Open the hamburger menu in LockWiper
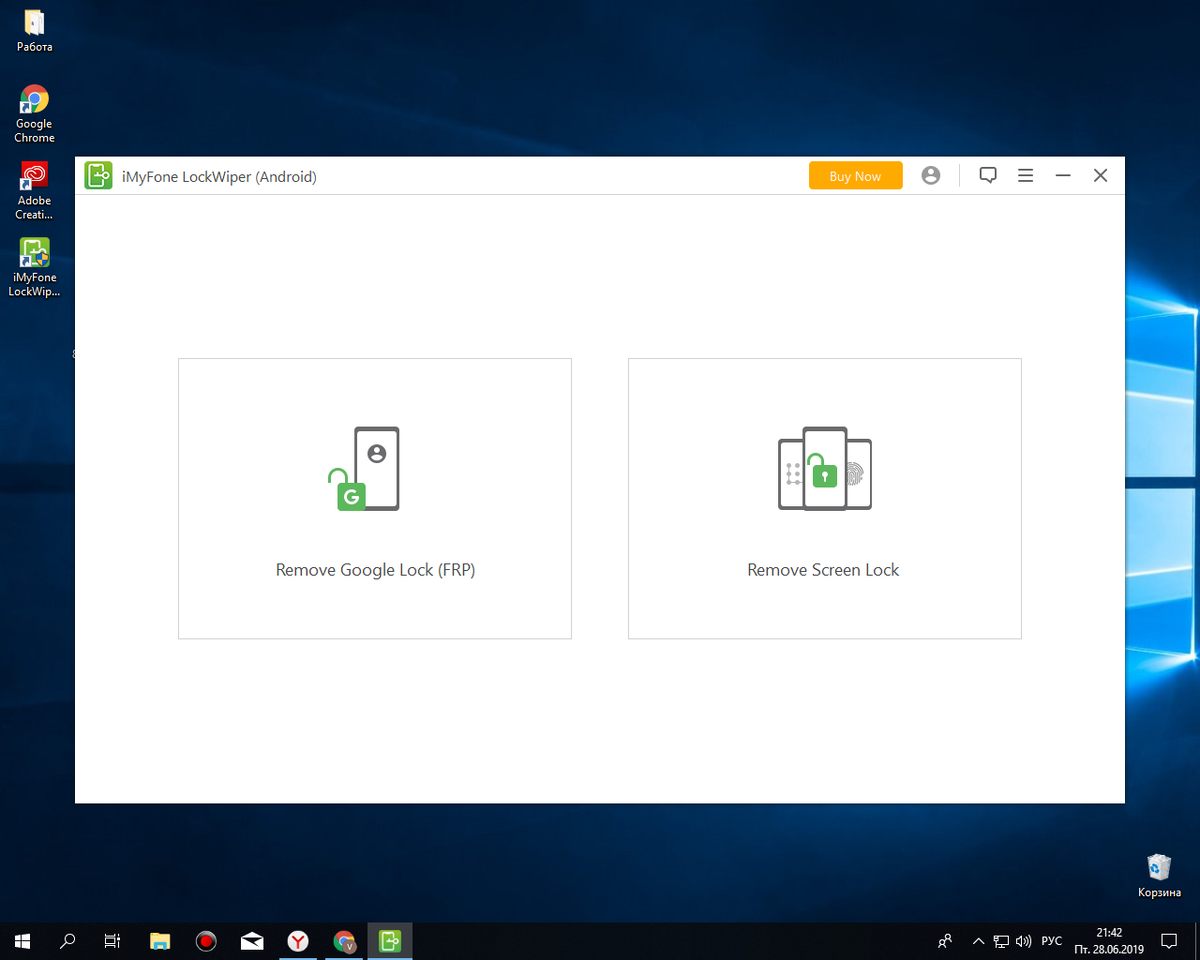Image resolution: width=1200 pixels, height=960 pixels. click(1025, 176)
